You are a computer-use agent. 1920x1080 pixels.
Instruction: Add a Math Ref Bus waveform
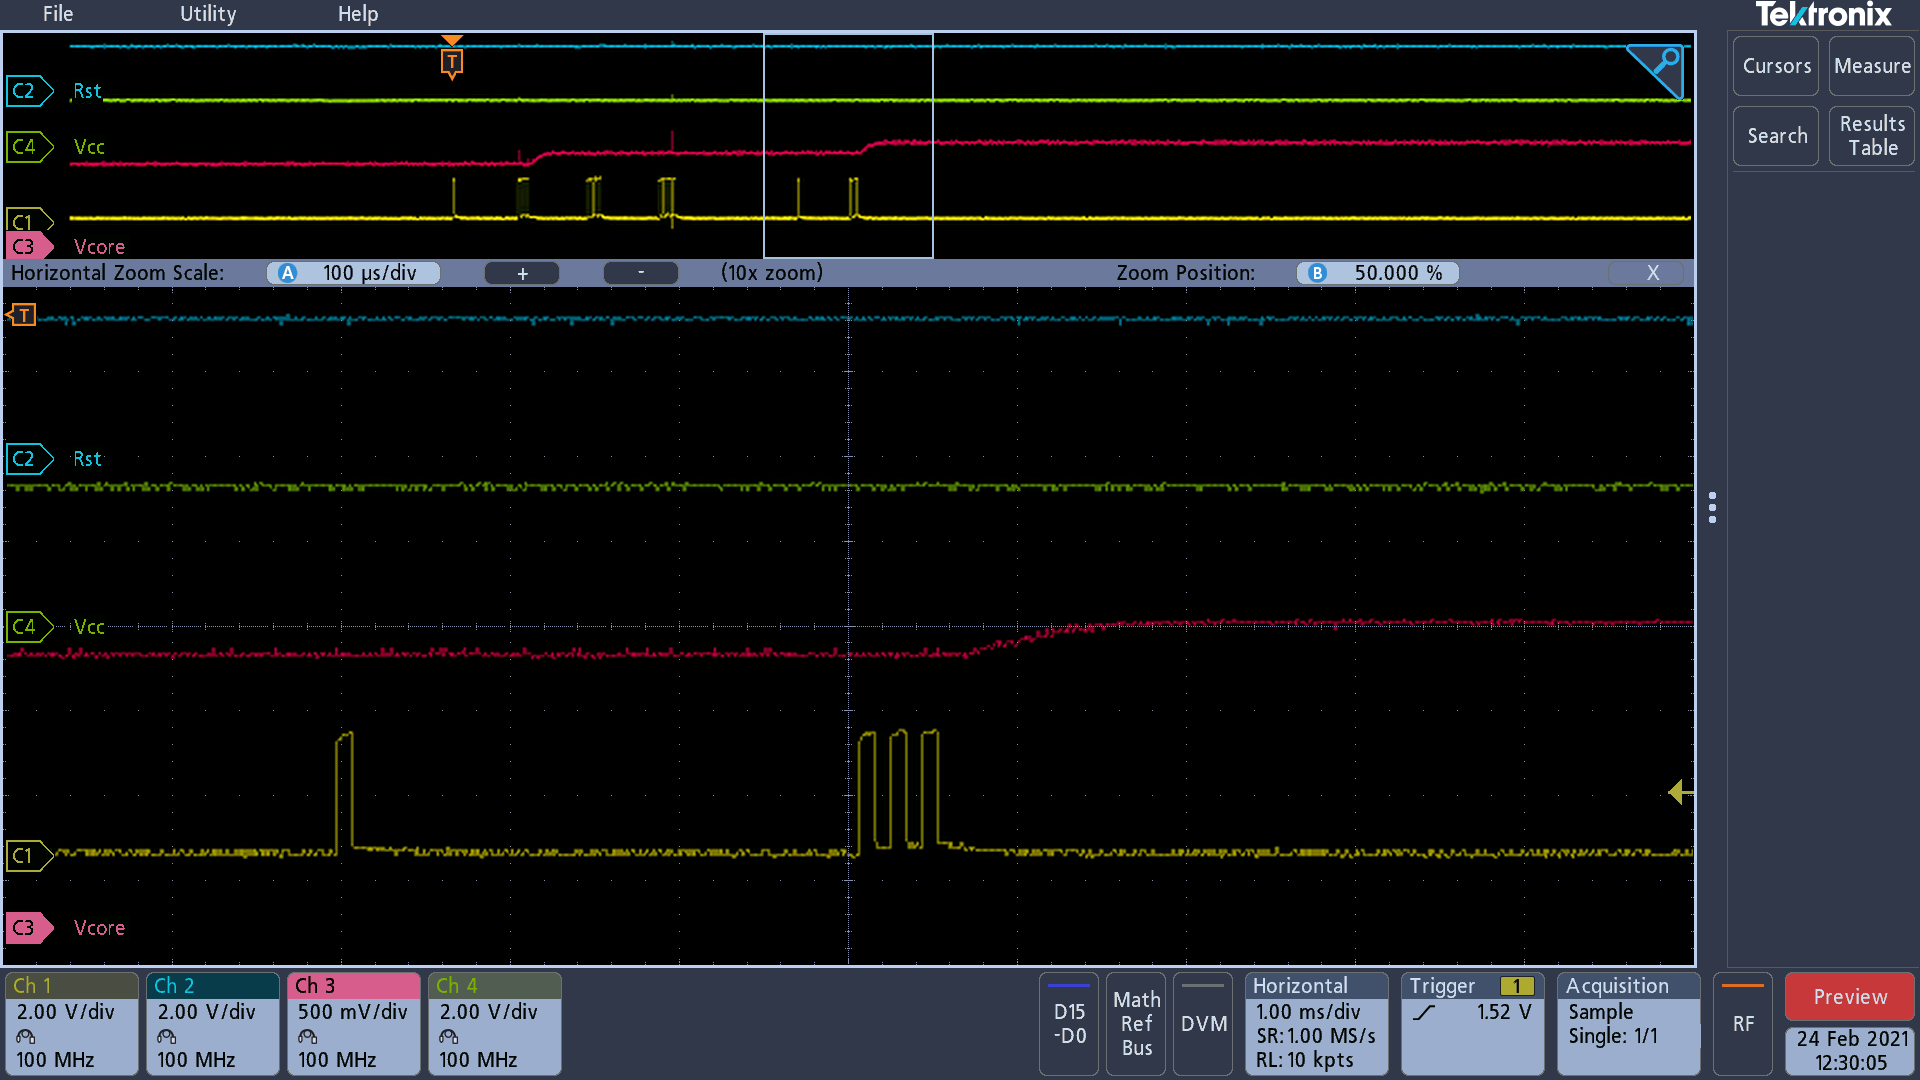click(1136, 1024)
